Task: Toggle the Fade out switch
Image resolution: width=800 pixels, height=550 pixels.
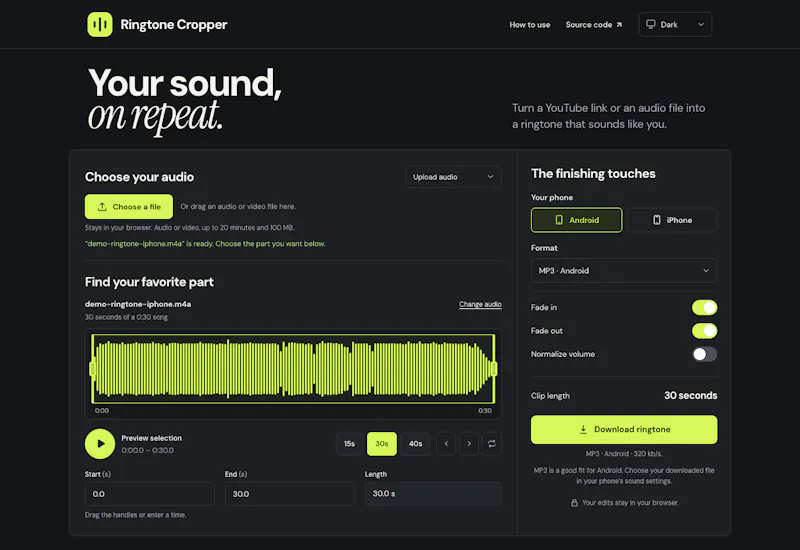Action: click(x=705, y=331)
